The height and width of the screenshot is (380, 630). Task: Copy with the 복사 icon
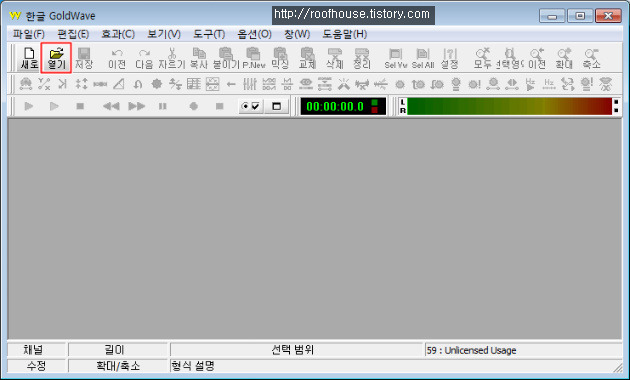click(x=199, y=59)
